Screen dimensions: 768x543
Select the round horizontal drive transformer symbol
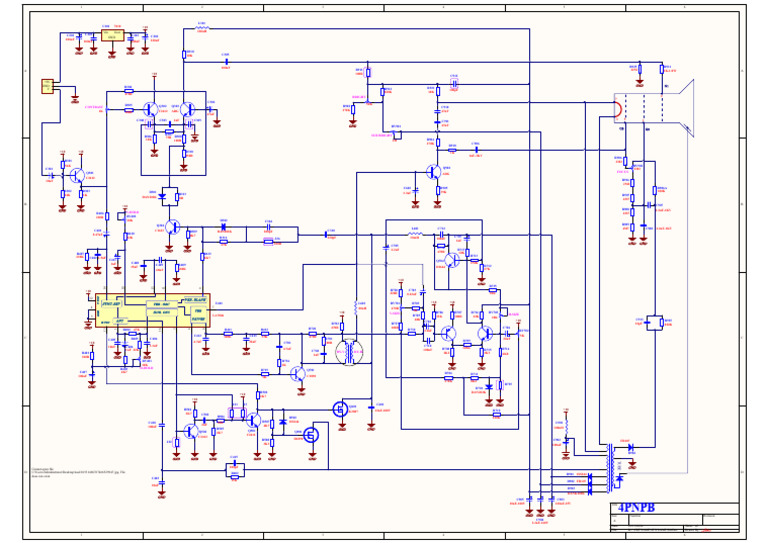tap(349, 352)
